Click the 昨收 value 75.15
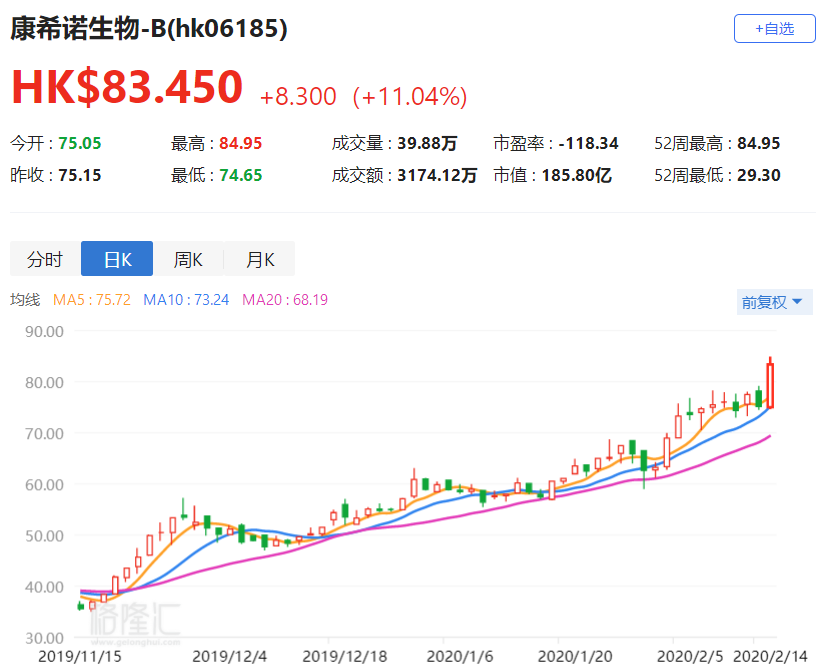Viewport: 825px width, 671px height. pos(79,175)
